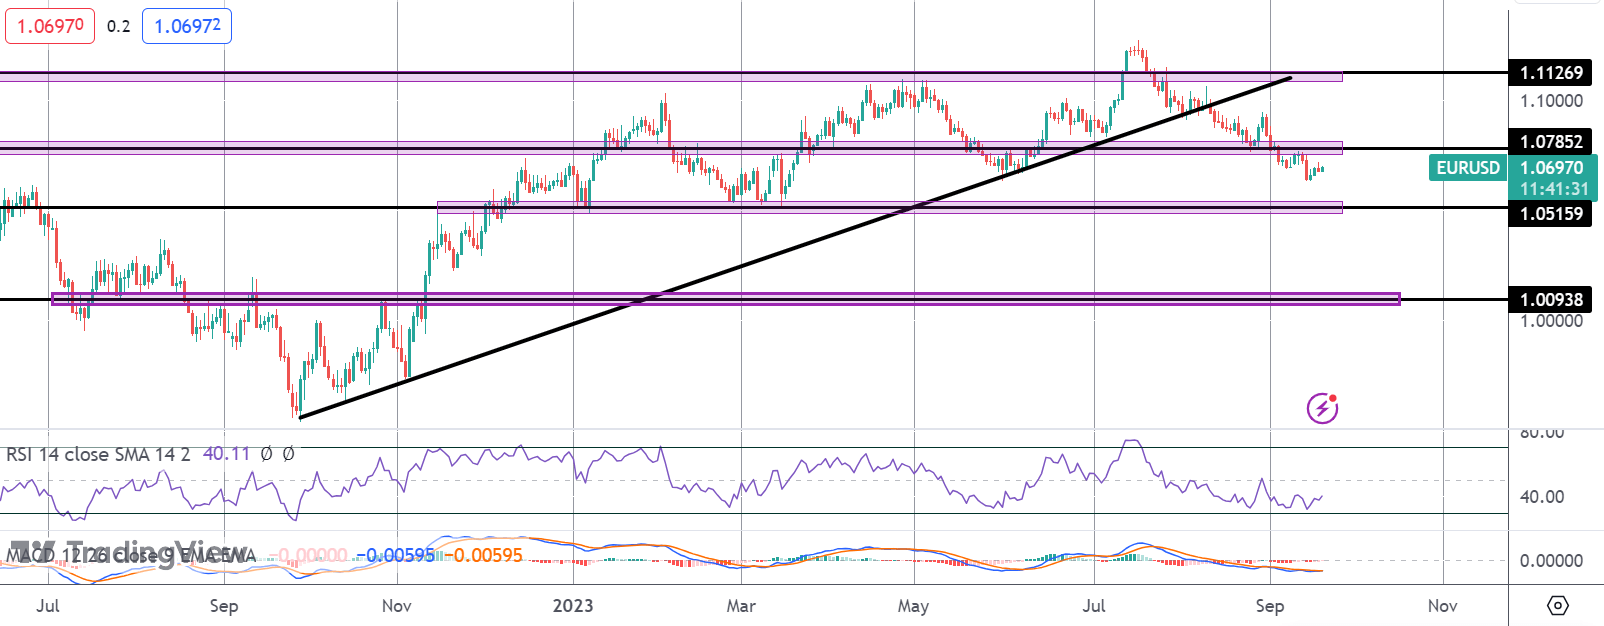Open chart settings hexagon icon in corner
The image size is (1604, 626).
1557,606
